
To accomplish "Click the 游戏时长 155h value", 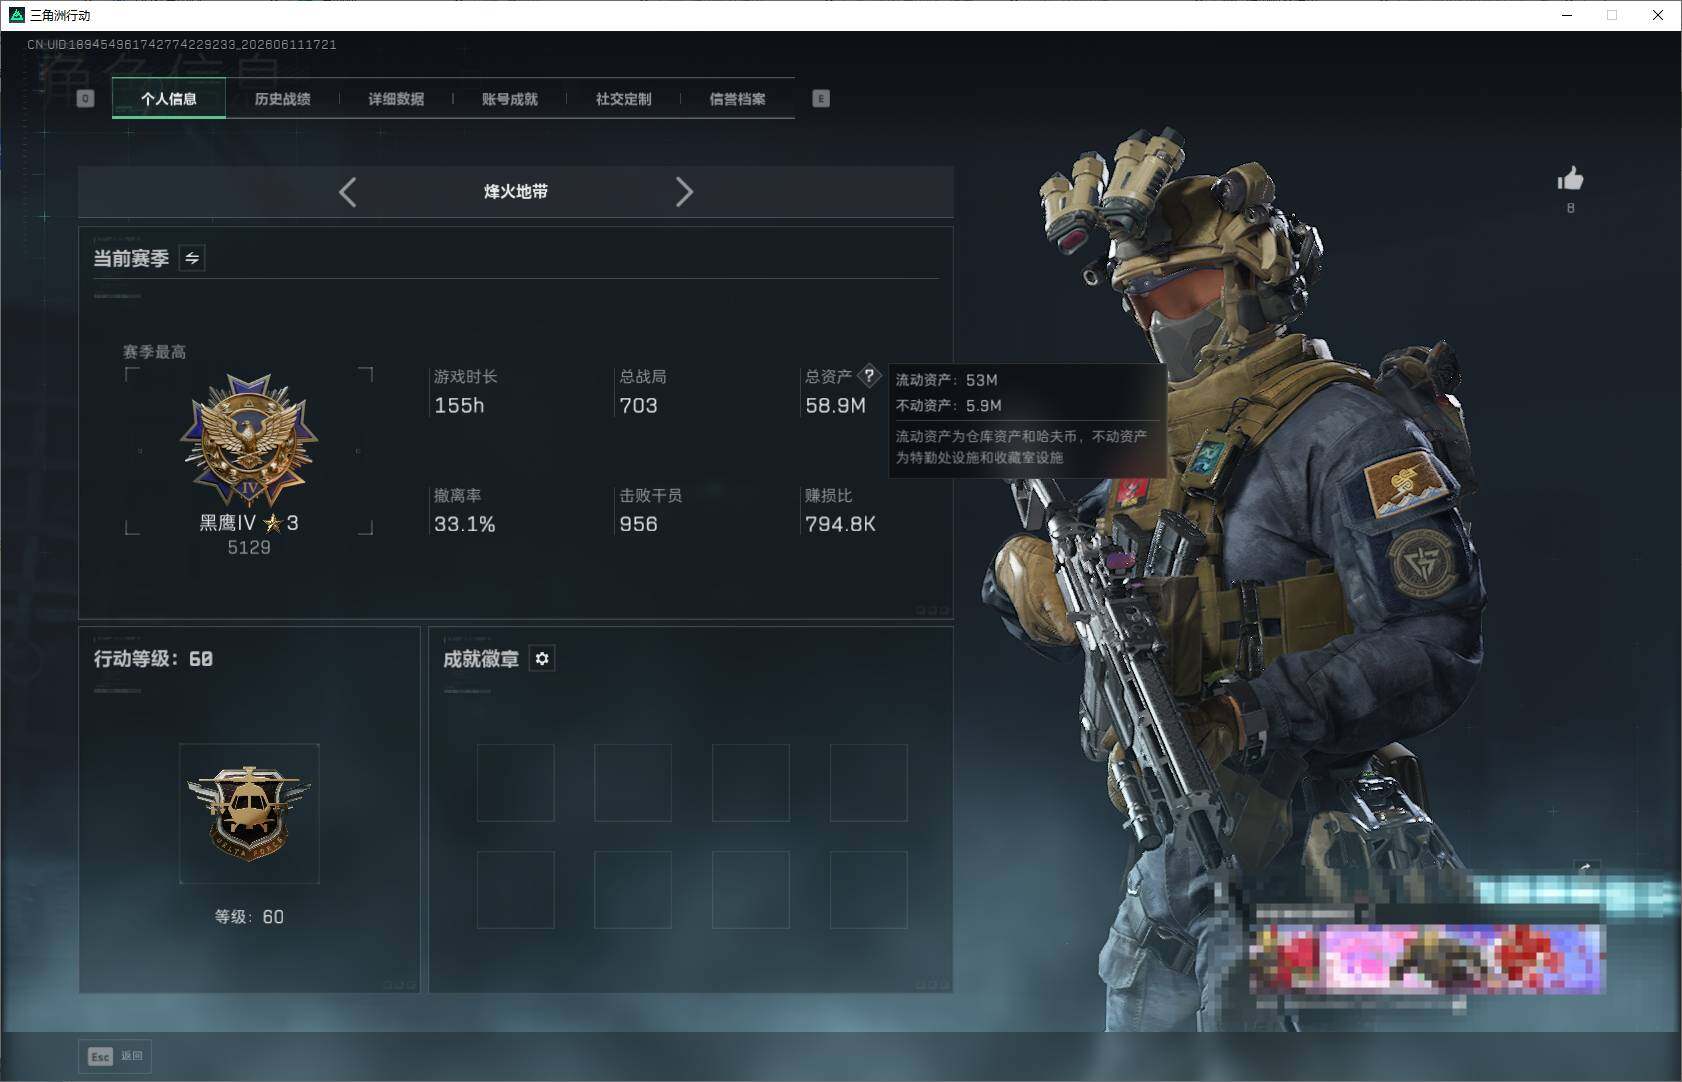I will (459, 405).
